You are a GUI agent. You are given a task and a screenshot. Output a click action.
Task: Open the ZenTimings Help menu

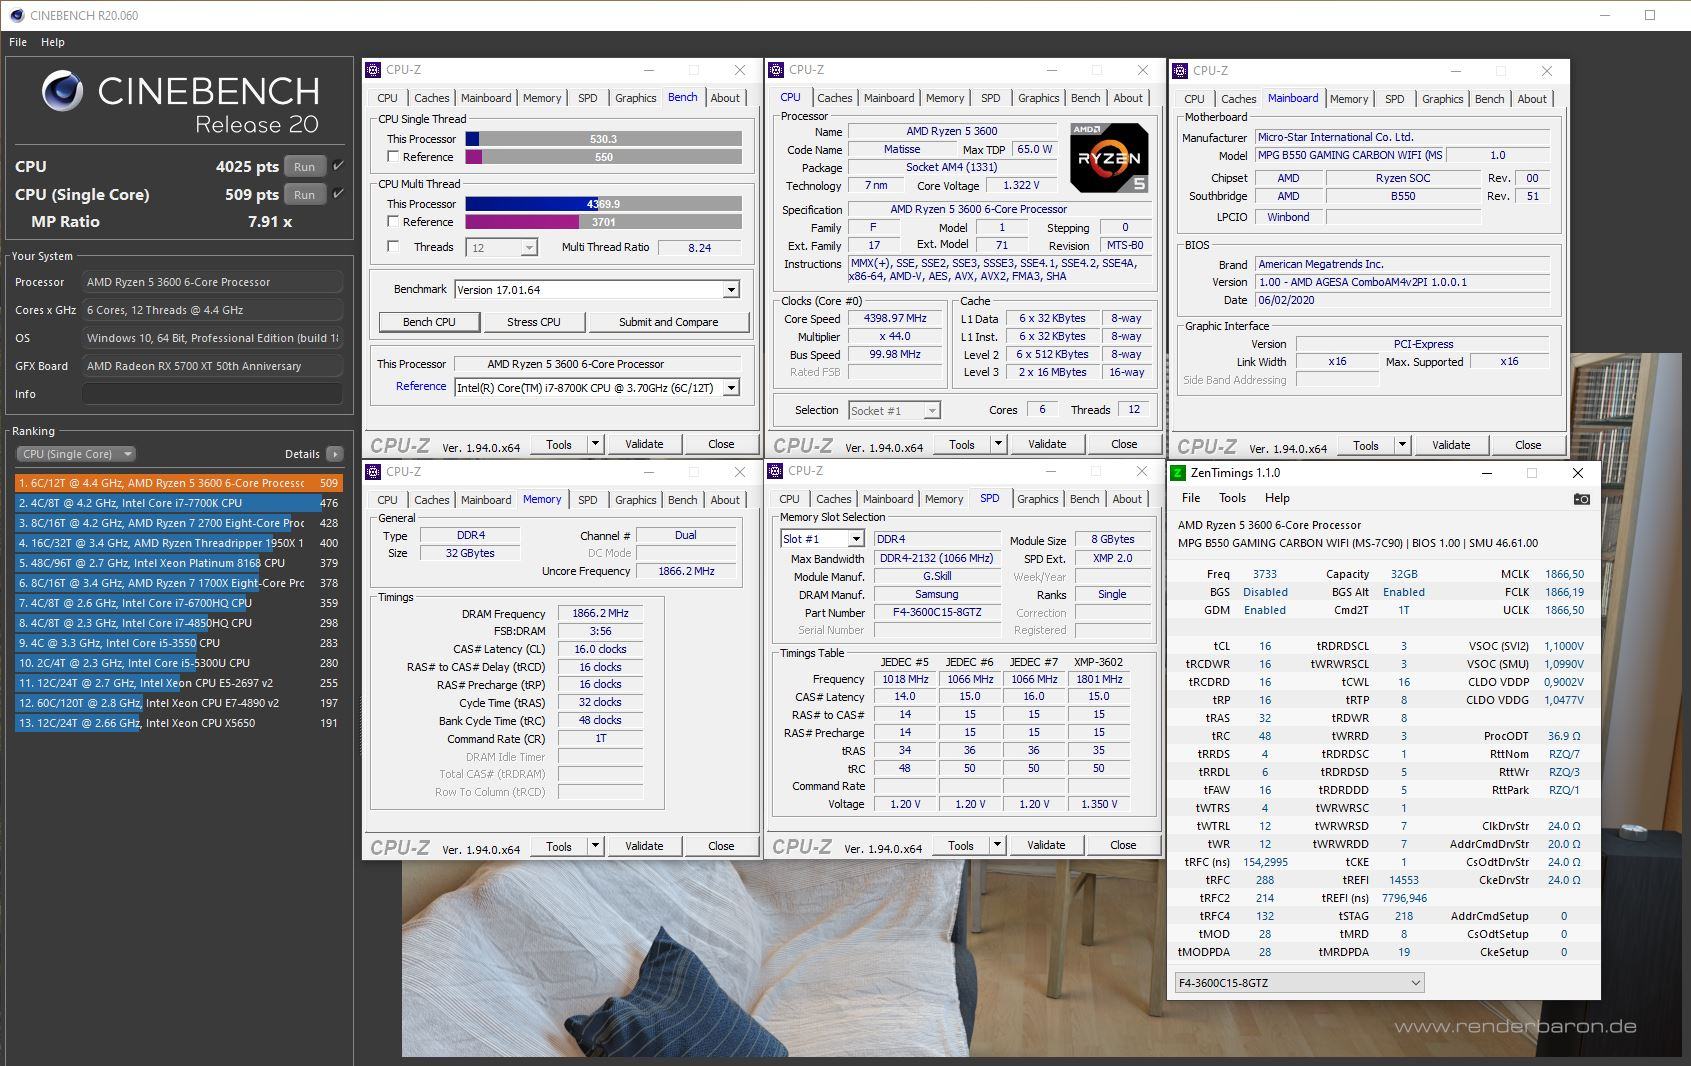1277,498
